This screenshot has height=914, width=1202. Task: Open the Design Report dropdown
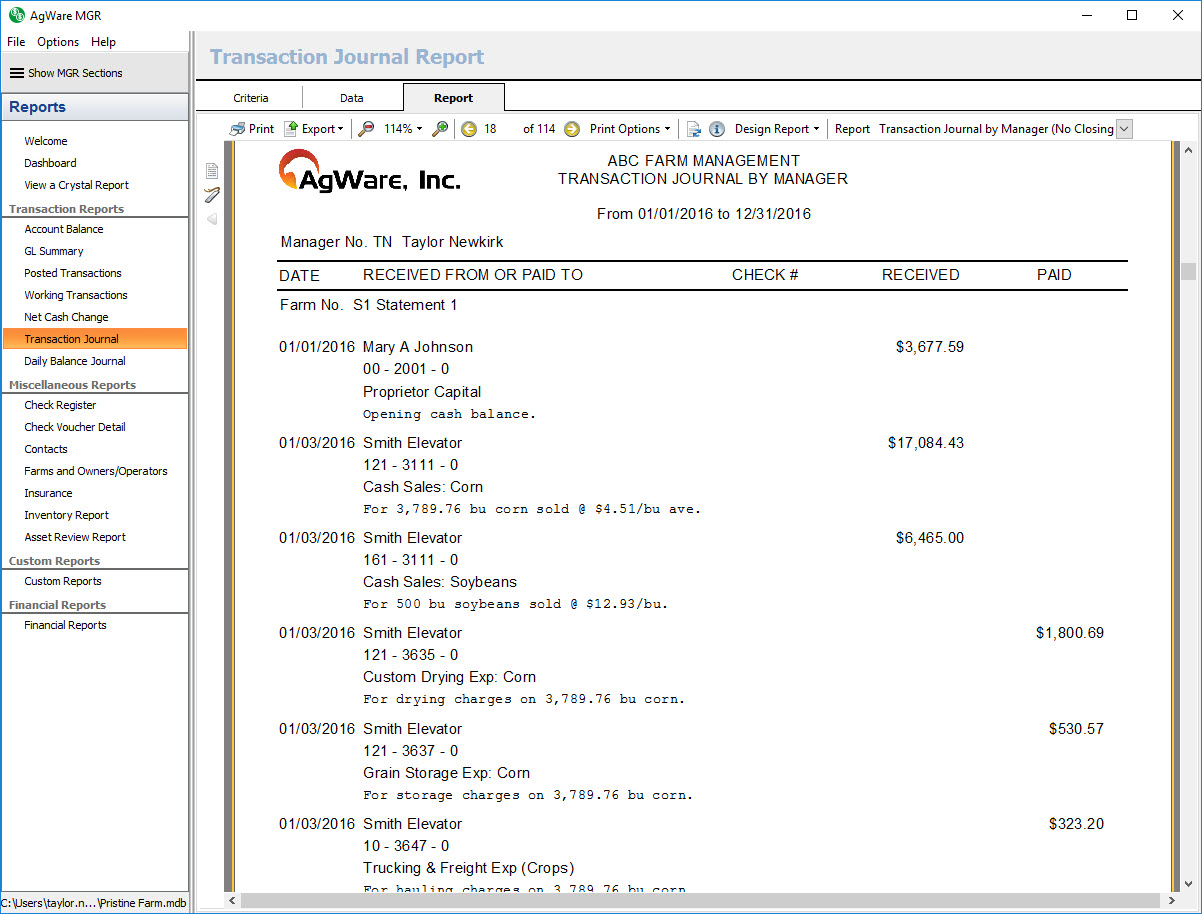pos(776,129)
